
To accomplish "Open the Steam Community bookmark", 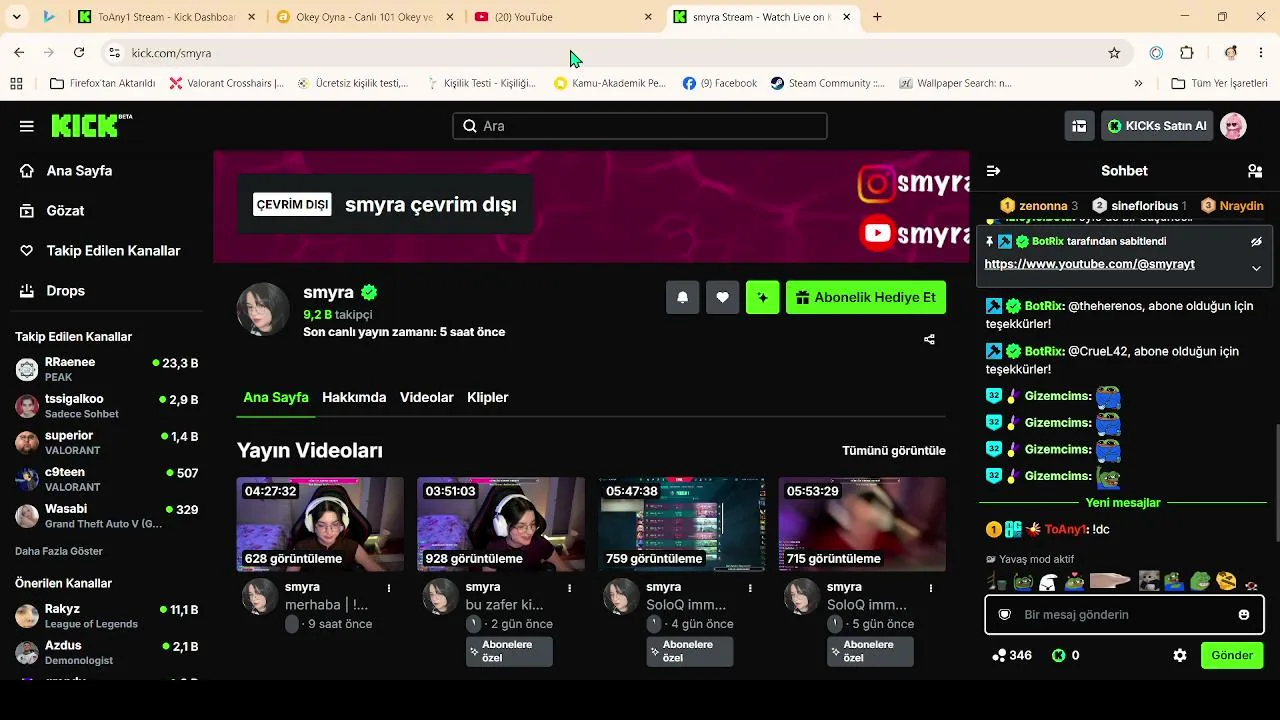I will [827, 83].
